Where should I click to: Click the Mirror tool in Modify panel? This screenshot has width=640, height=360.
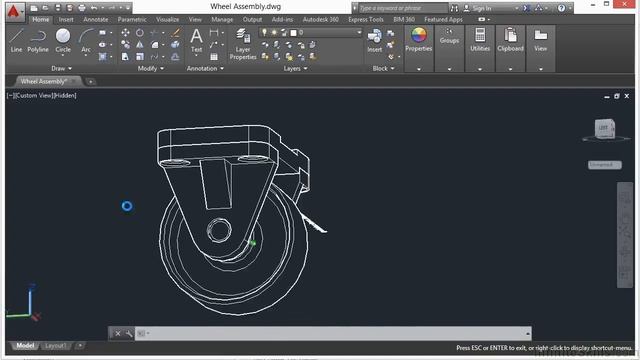coord(140,44)
